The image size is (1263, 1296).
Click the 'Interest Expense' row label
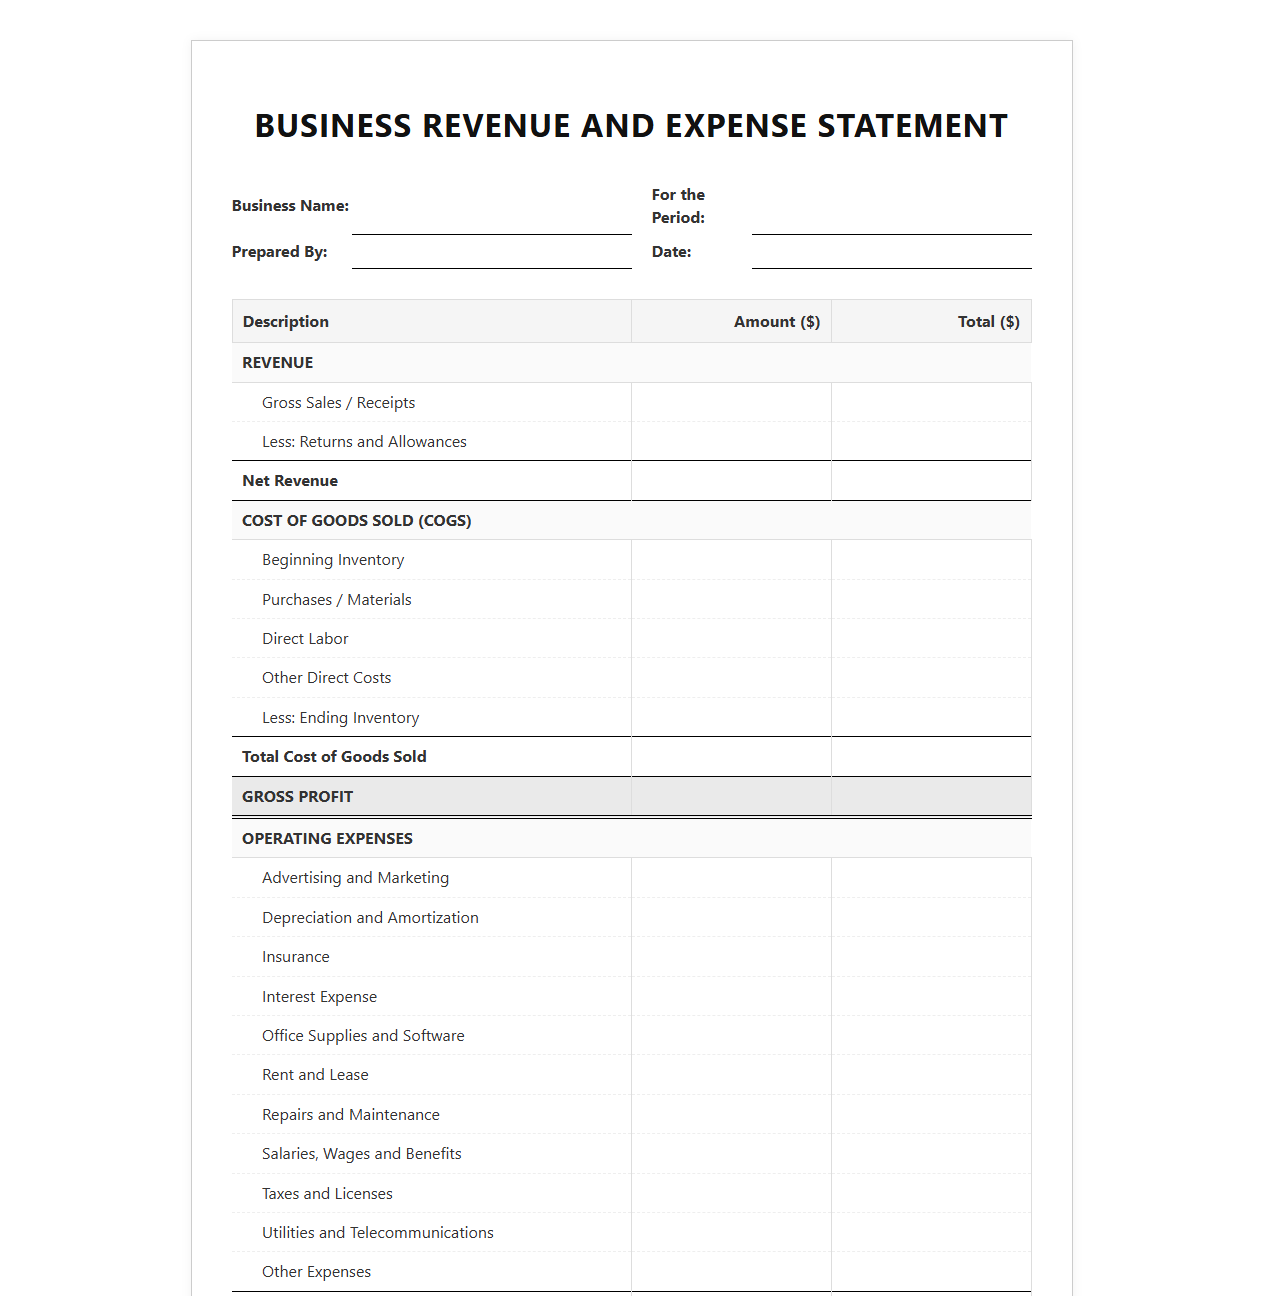[x=320, y=997]
